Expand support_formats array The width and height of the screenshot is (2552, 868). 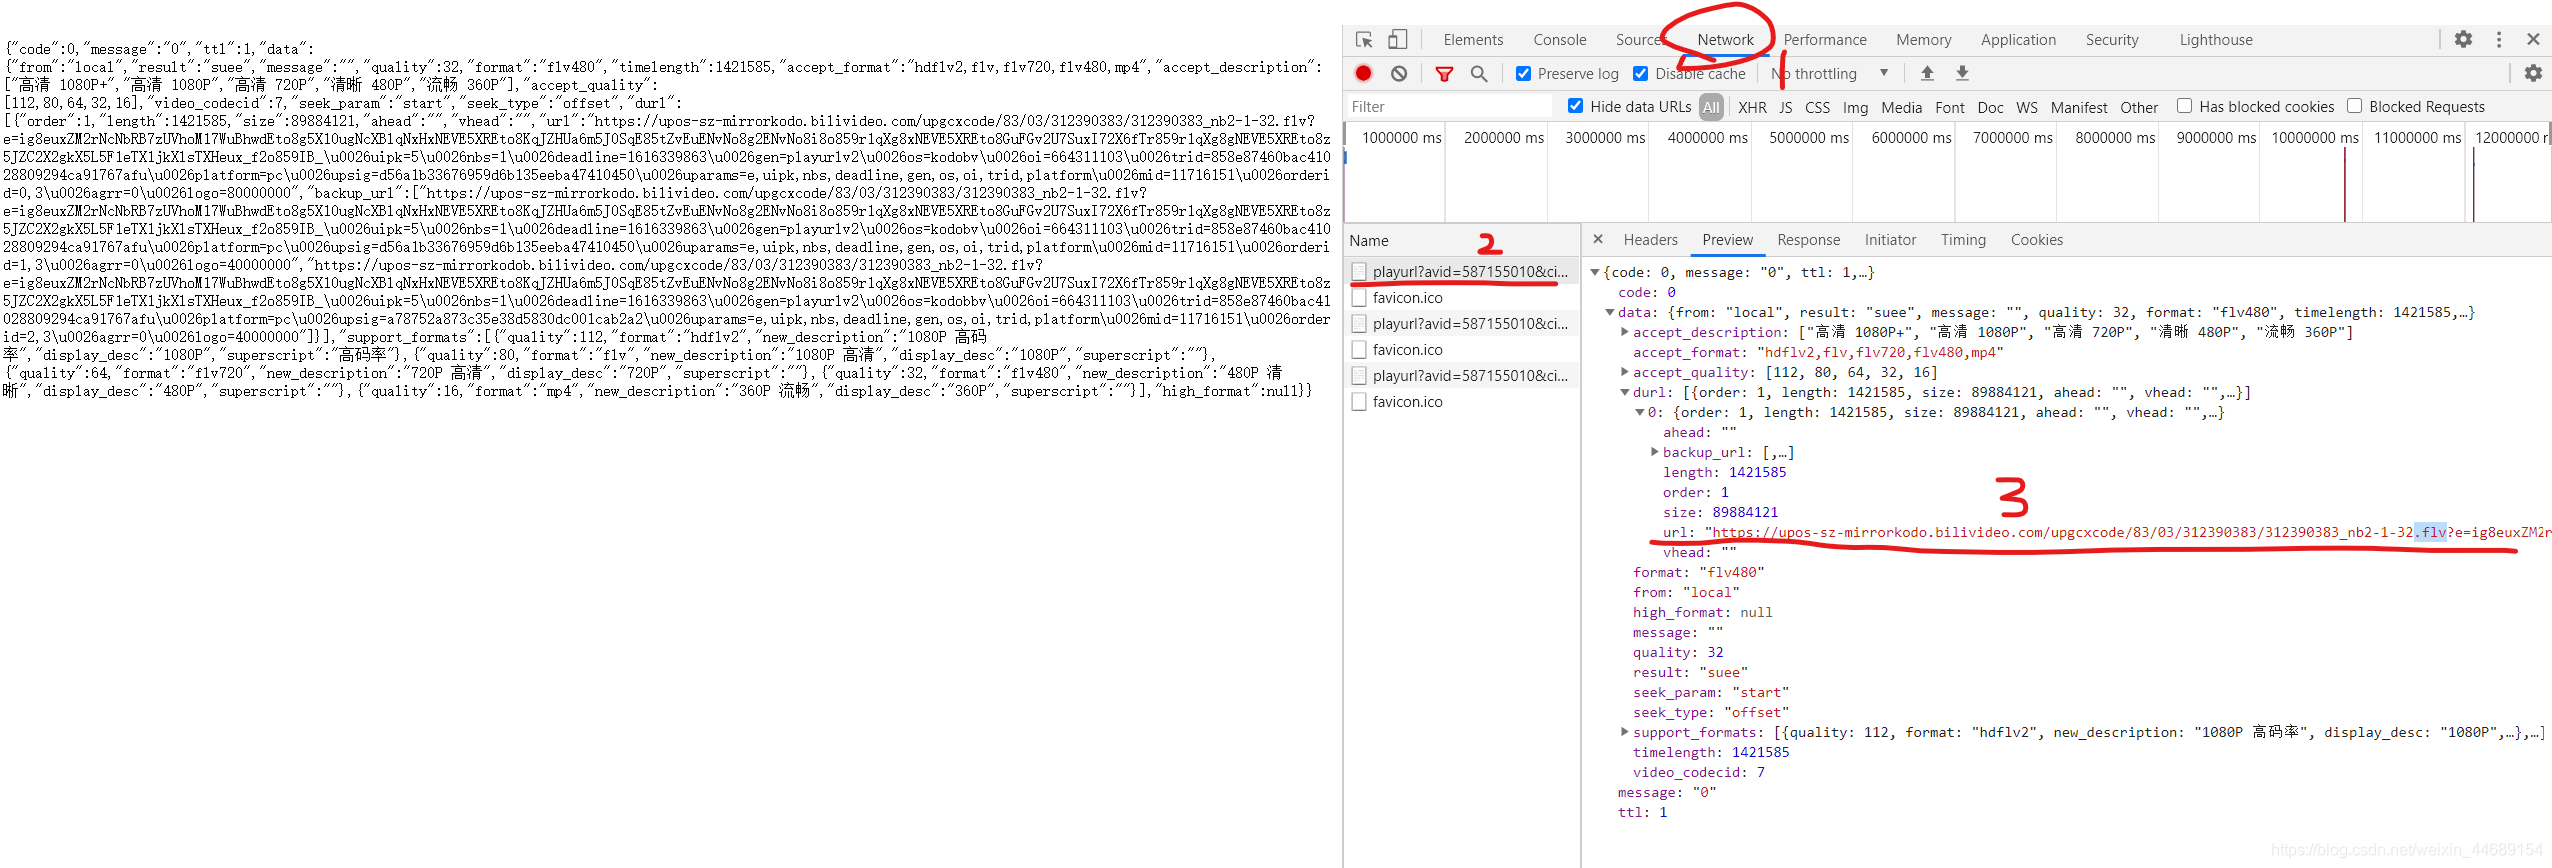[x=1625, y=732]
